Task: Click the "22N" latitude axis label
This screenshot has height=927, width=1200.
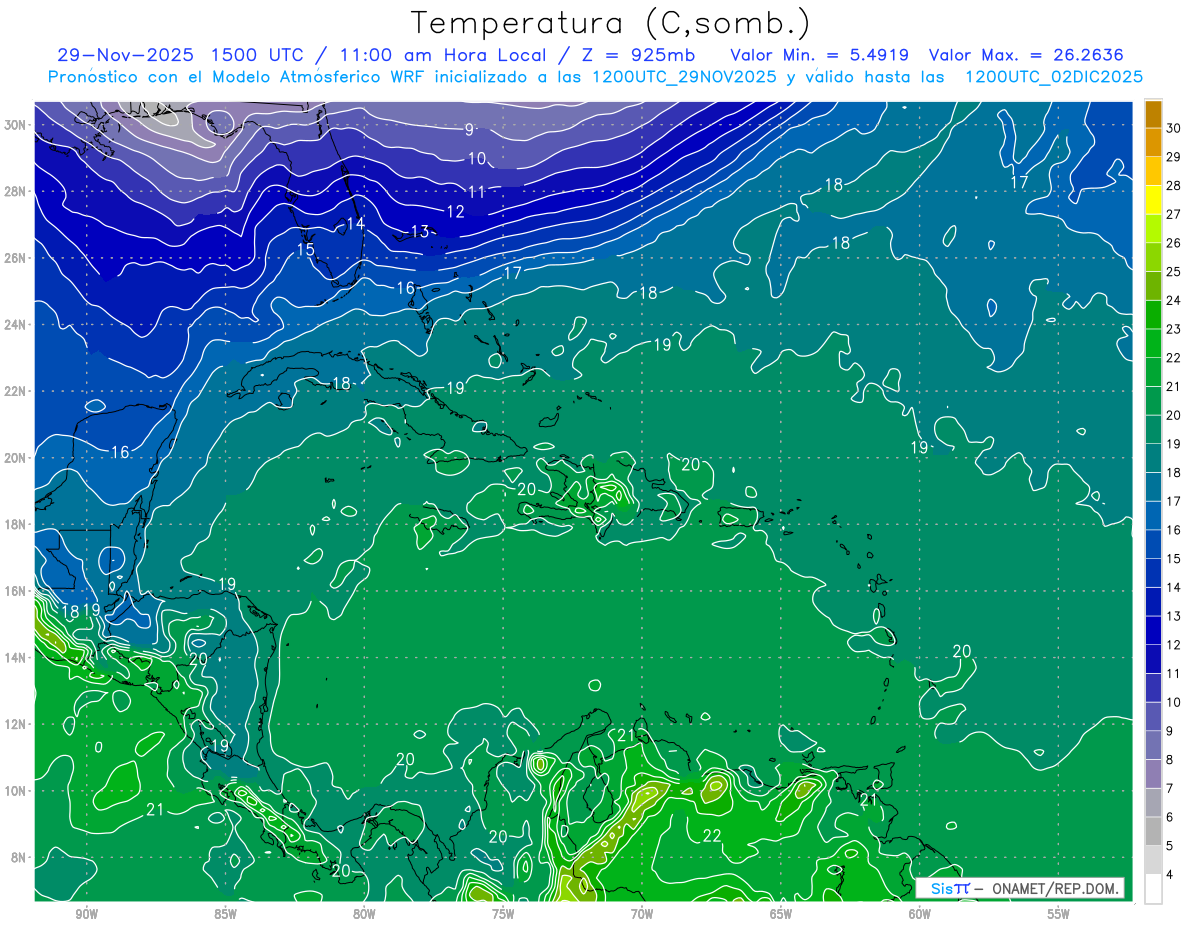Action: [x=16, y=391]
